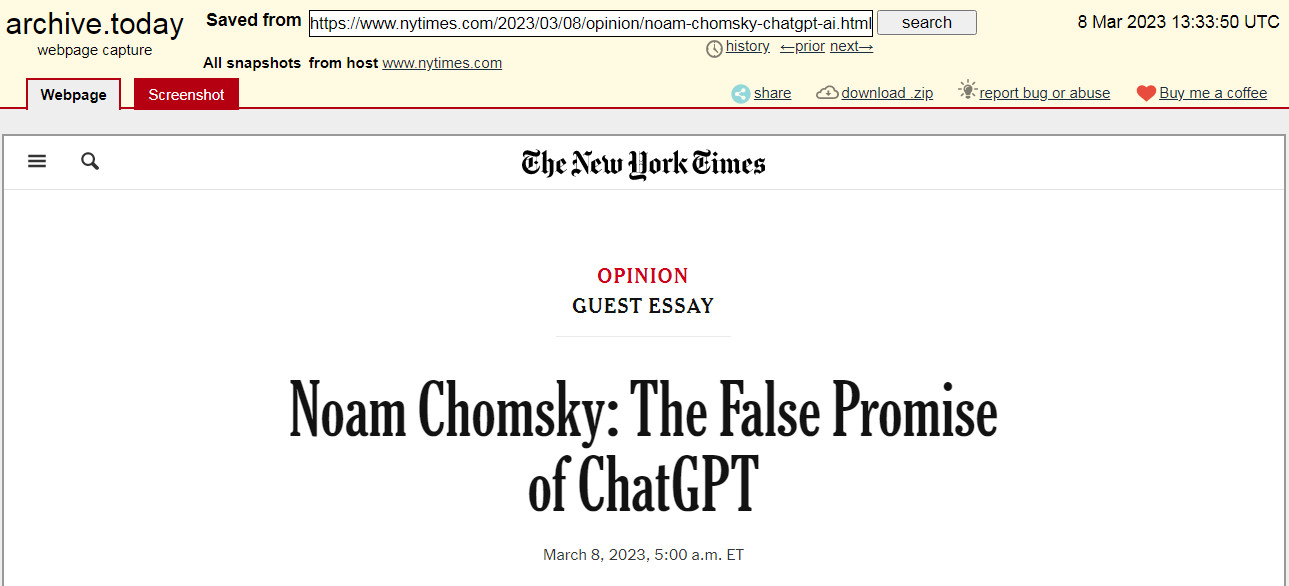1289x586 pixels.
Task: Click the archive.today site title
Action: click(95, 24)
